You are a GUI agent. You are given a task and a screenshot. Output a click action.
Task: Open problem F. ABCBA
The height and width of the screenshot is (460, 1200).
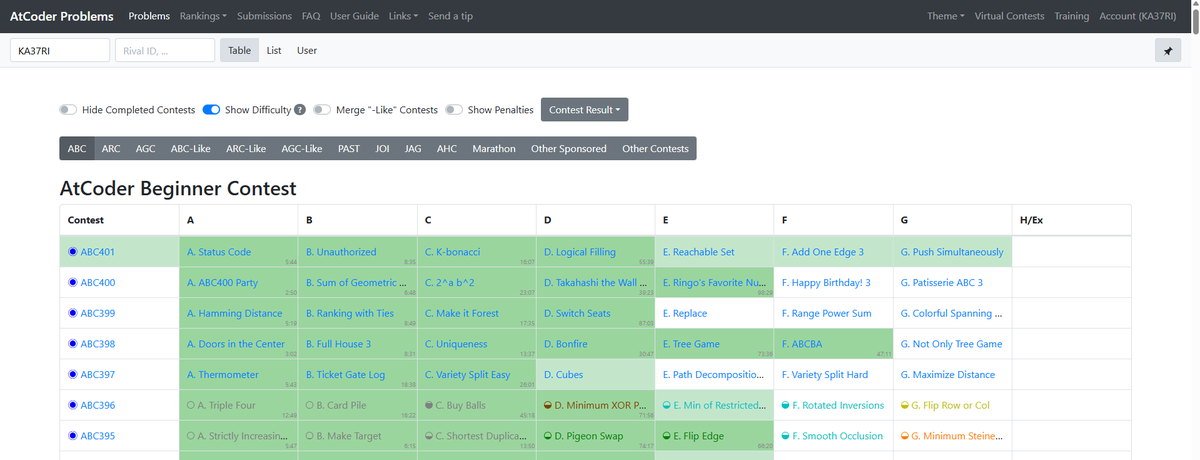pos(802,344)
